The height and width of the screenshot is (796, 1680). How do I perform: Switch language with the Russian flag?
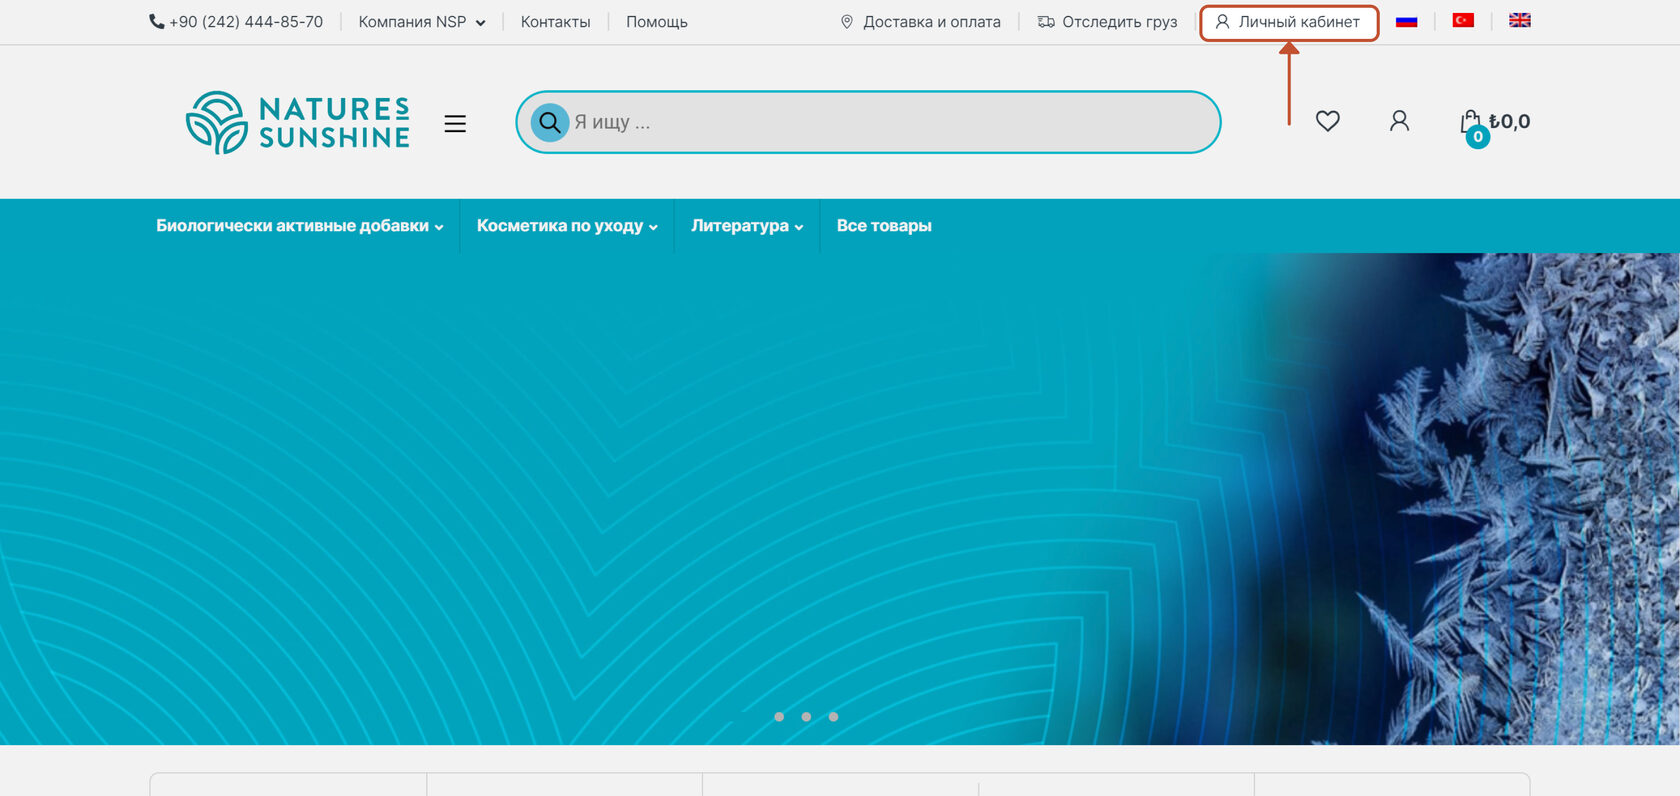coord(1406,21)
